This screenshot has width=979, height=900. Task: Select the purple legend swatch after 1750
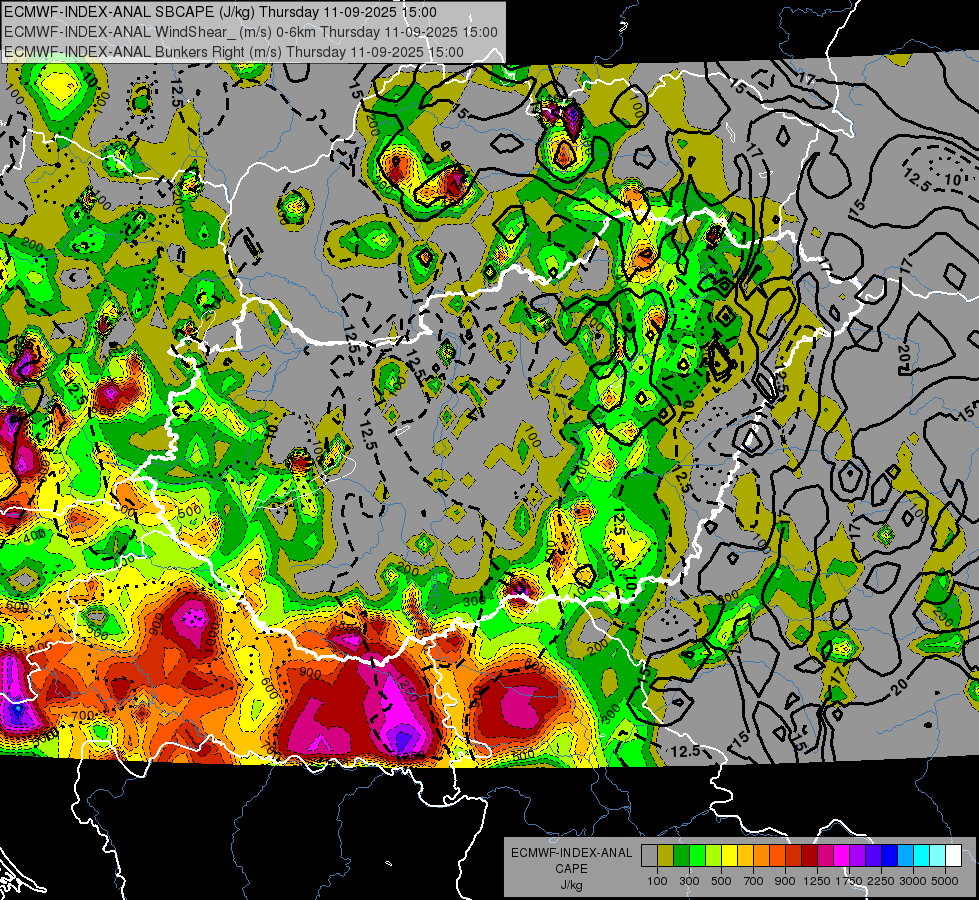[857, 856]
